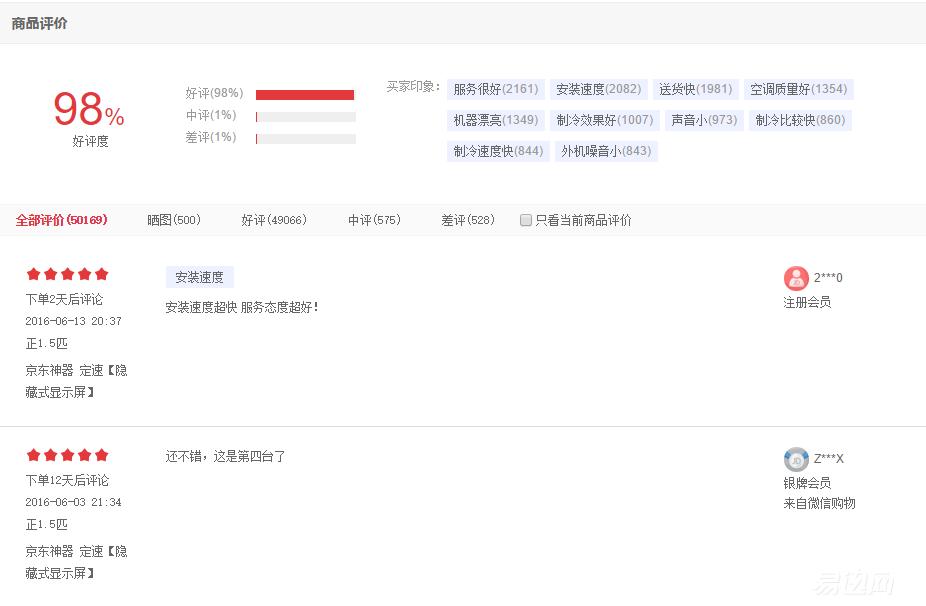The width and height of the screenshot is (926, 606).
Task: Click the 服务很好(2161) impression tag
Action: (x=495, y=89)
